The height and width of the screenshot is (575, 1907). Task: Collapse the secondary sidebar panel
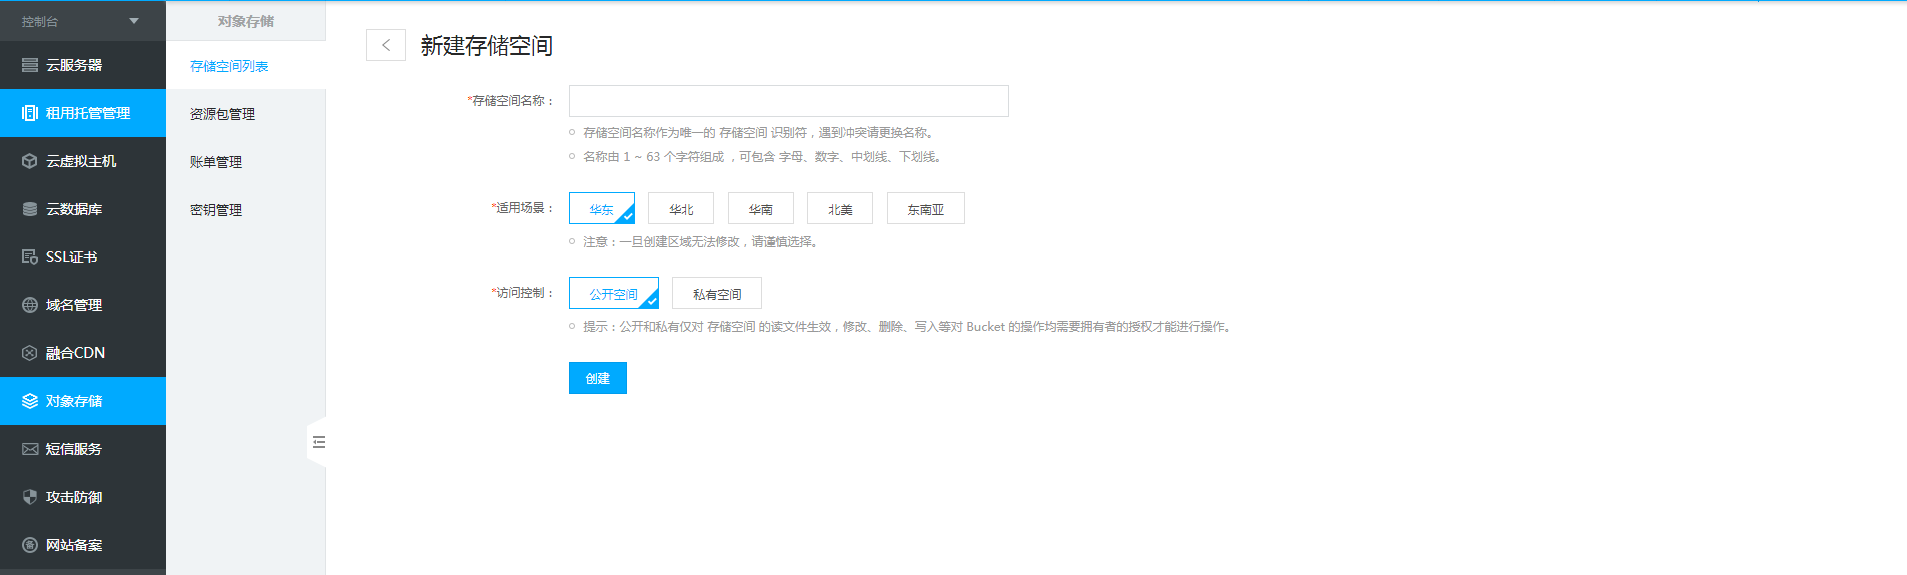318,442
